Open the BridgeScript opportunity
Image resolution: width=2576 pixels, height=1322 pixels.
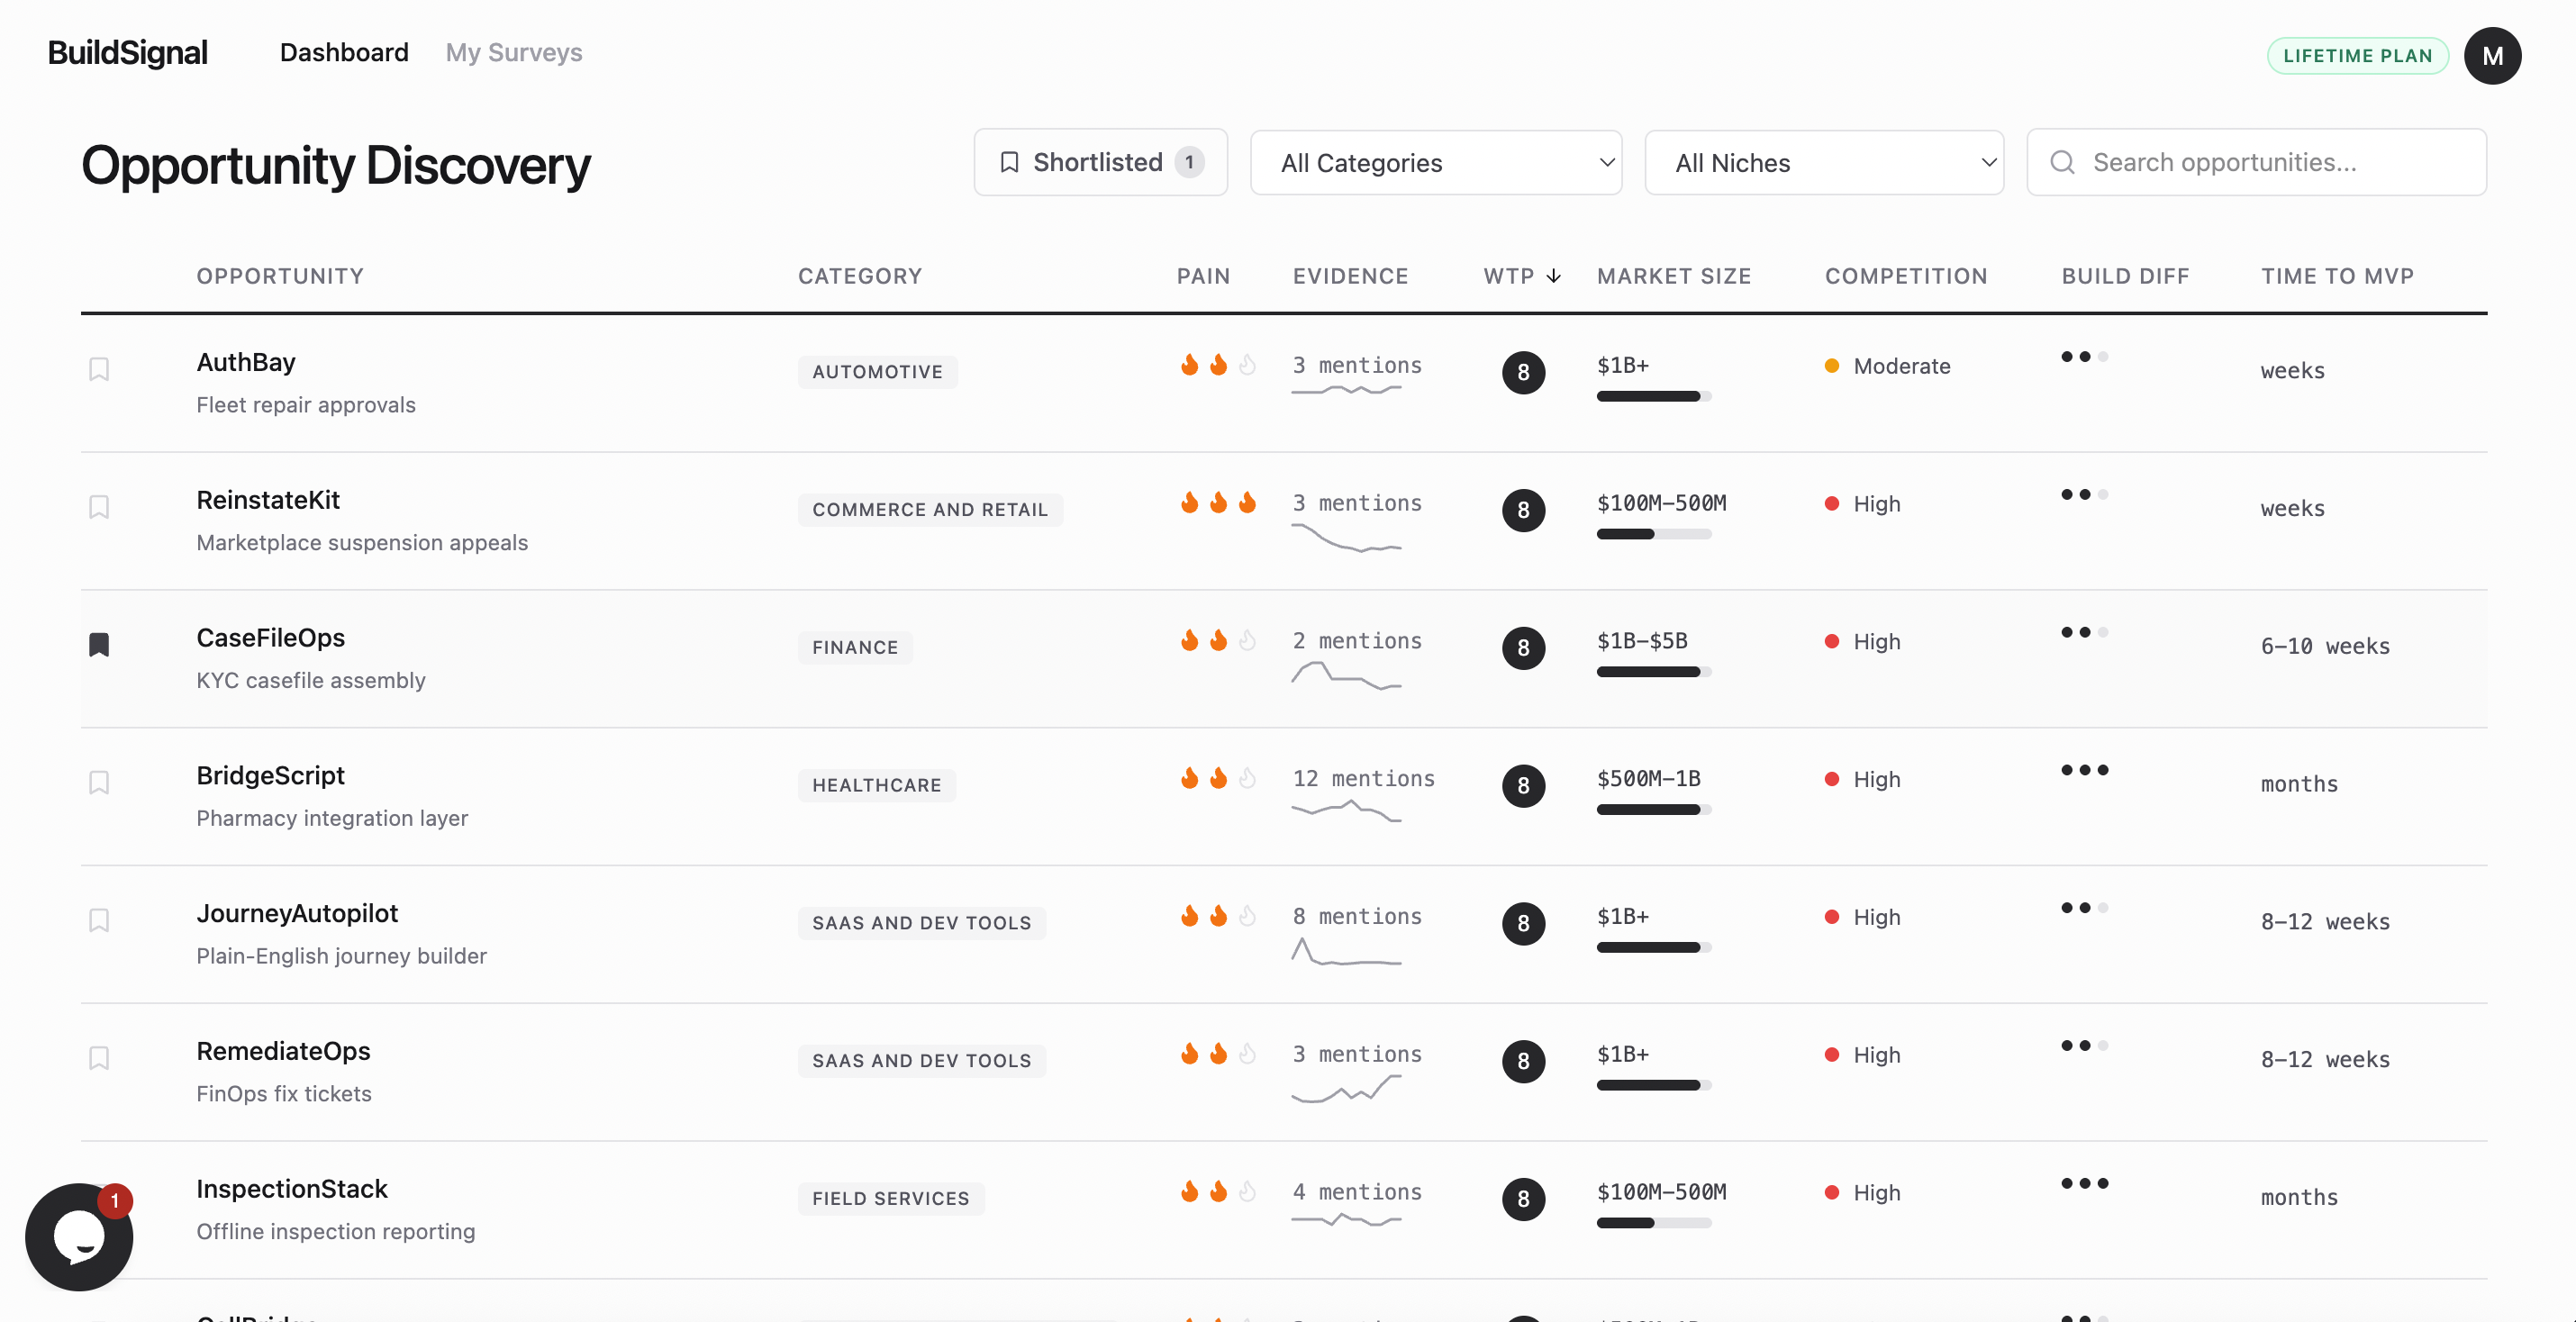[270, 775]
